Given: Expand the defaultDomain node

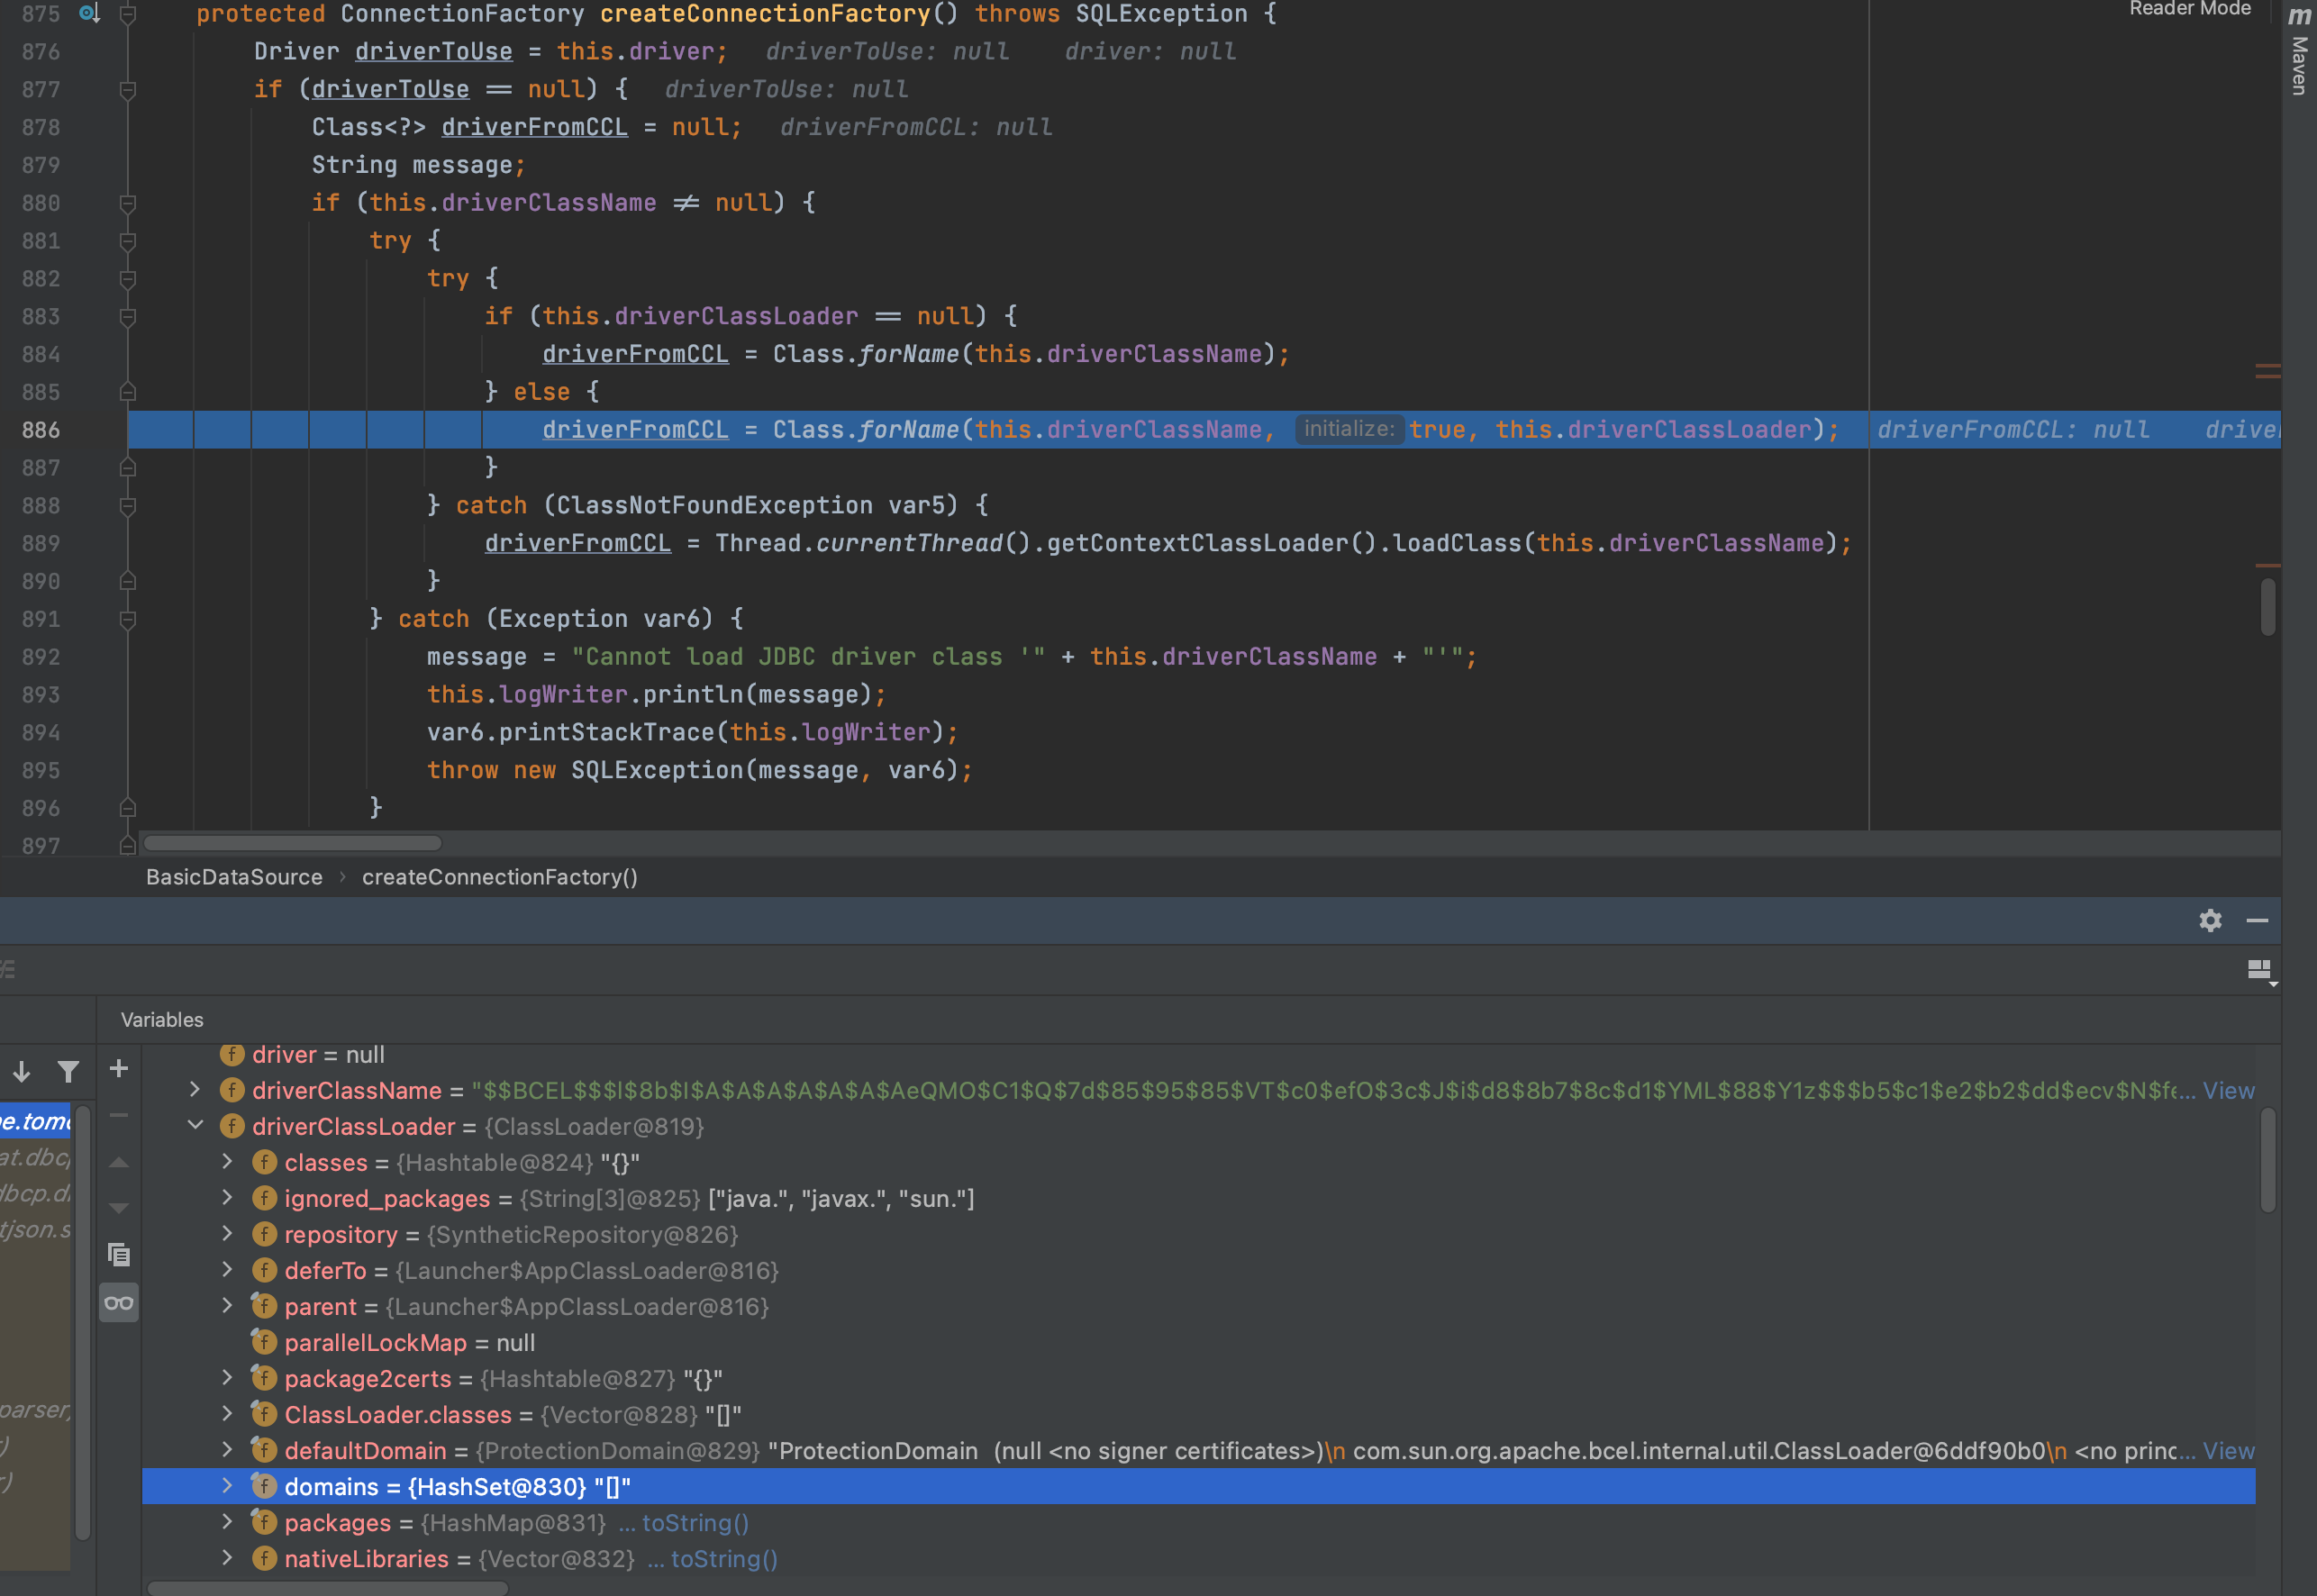Looking at the screenshot, I should [227, 1450].
